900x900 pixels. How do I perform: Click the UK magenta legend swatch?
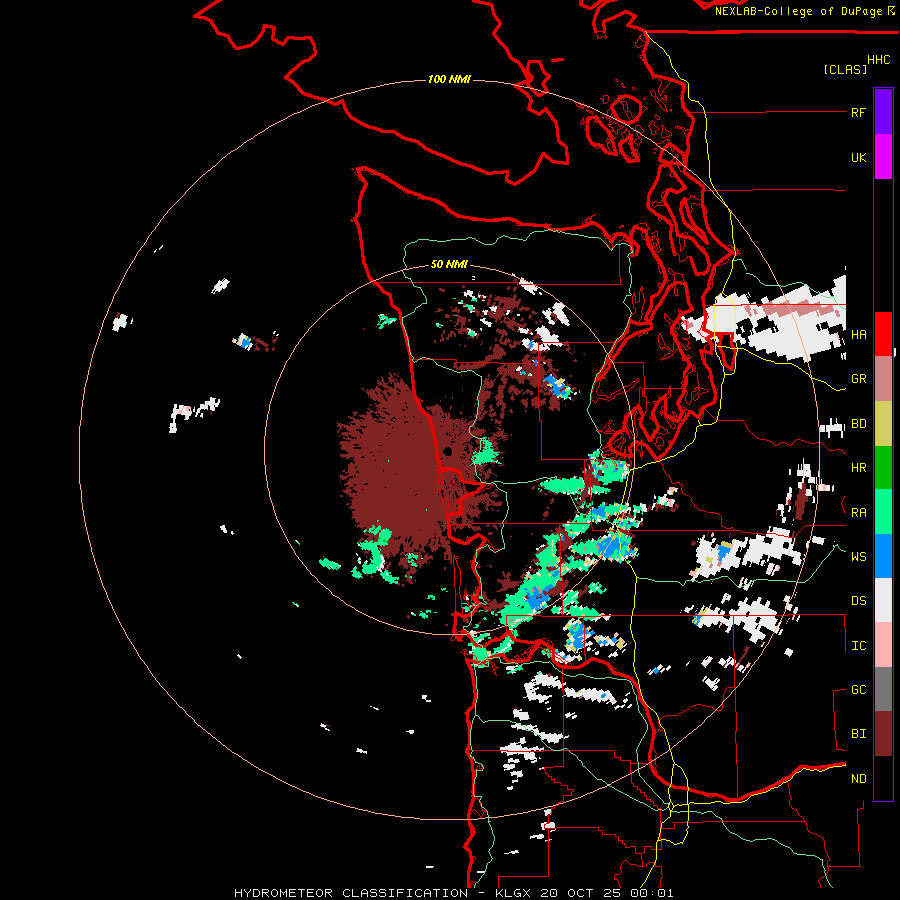click(x=883, y=156)
